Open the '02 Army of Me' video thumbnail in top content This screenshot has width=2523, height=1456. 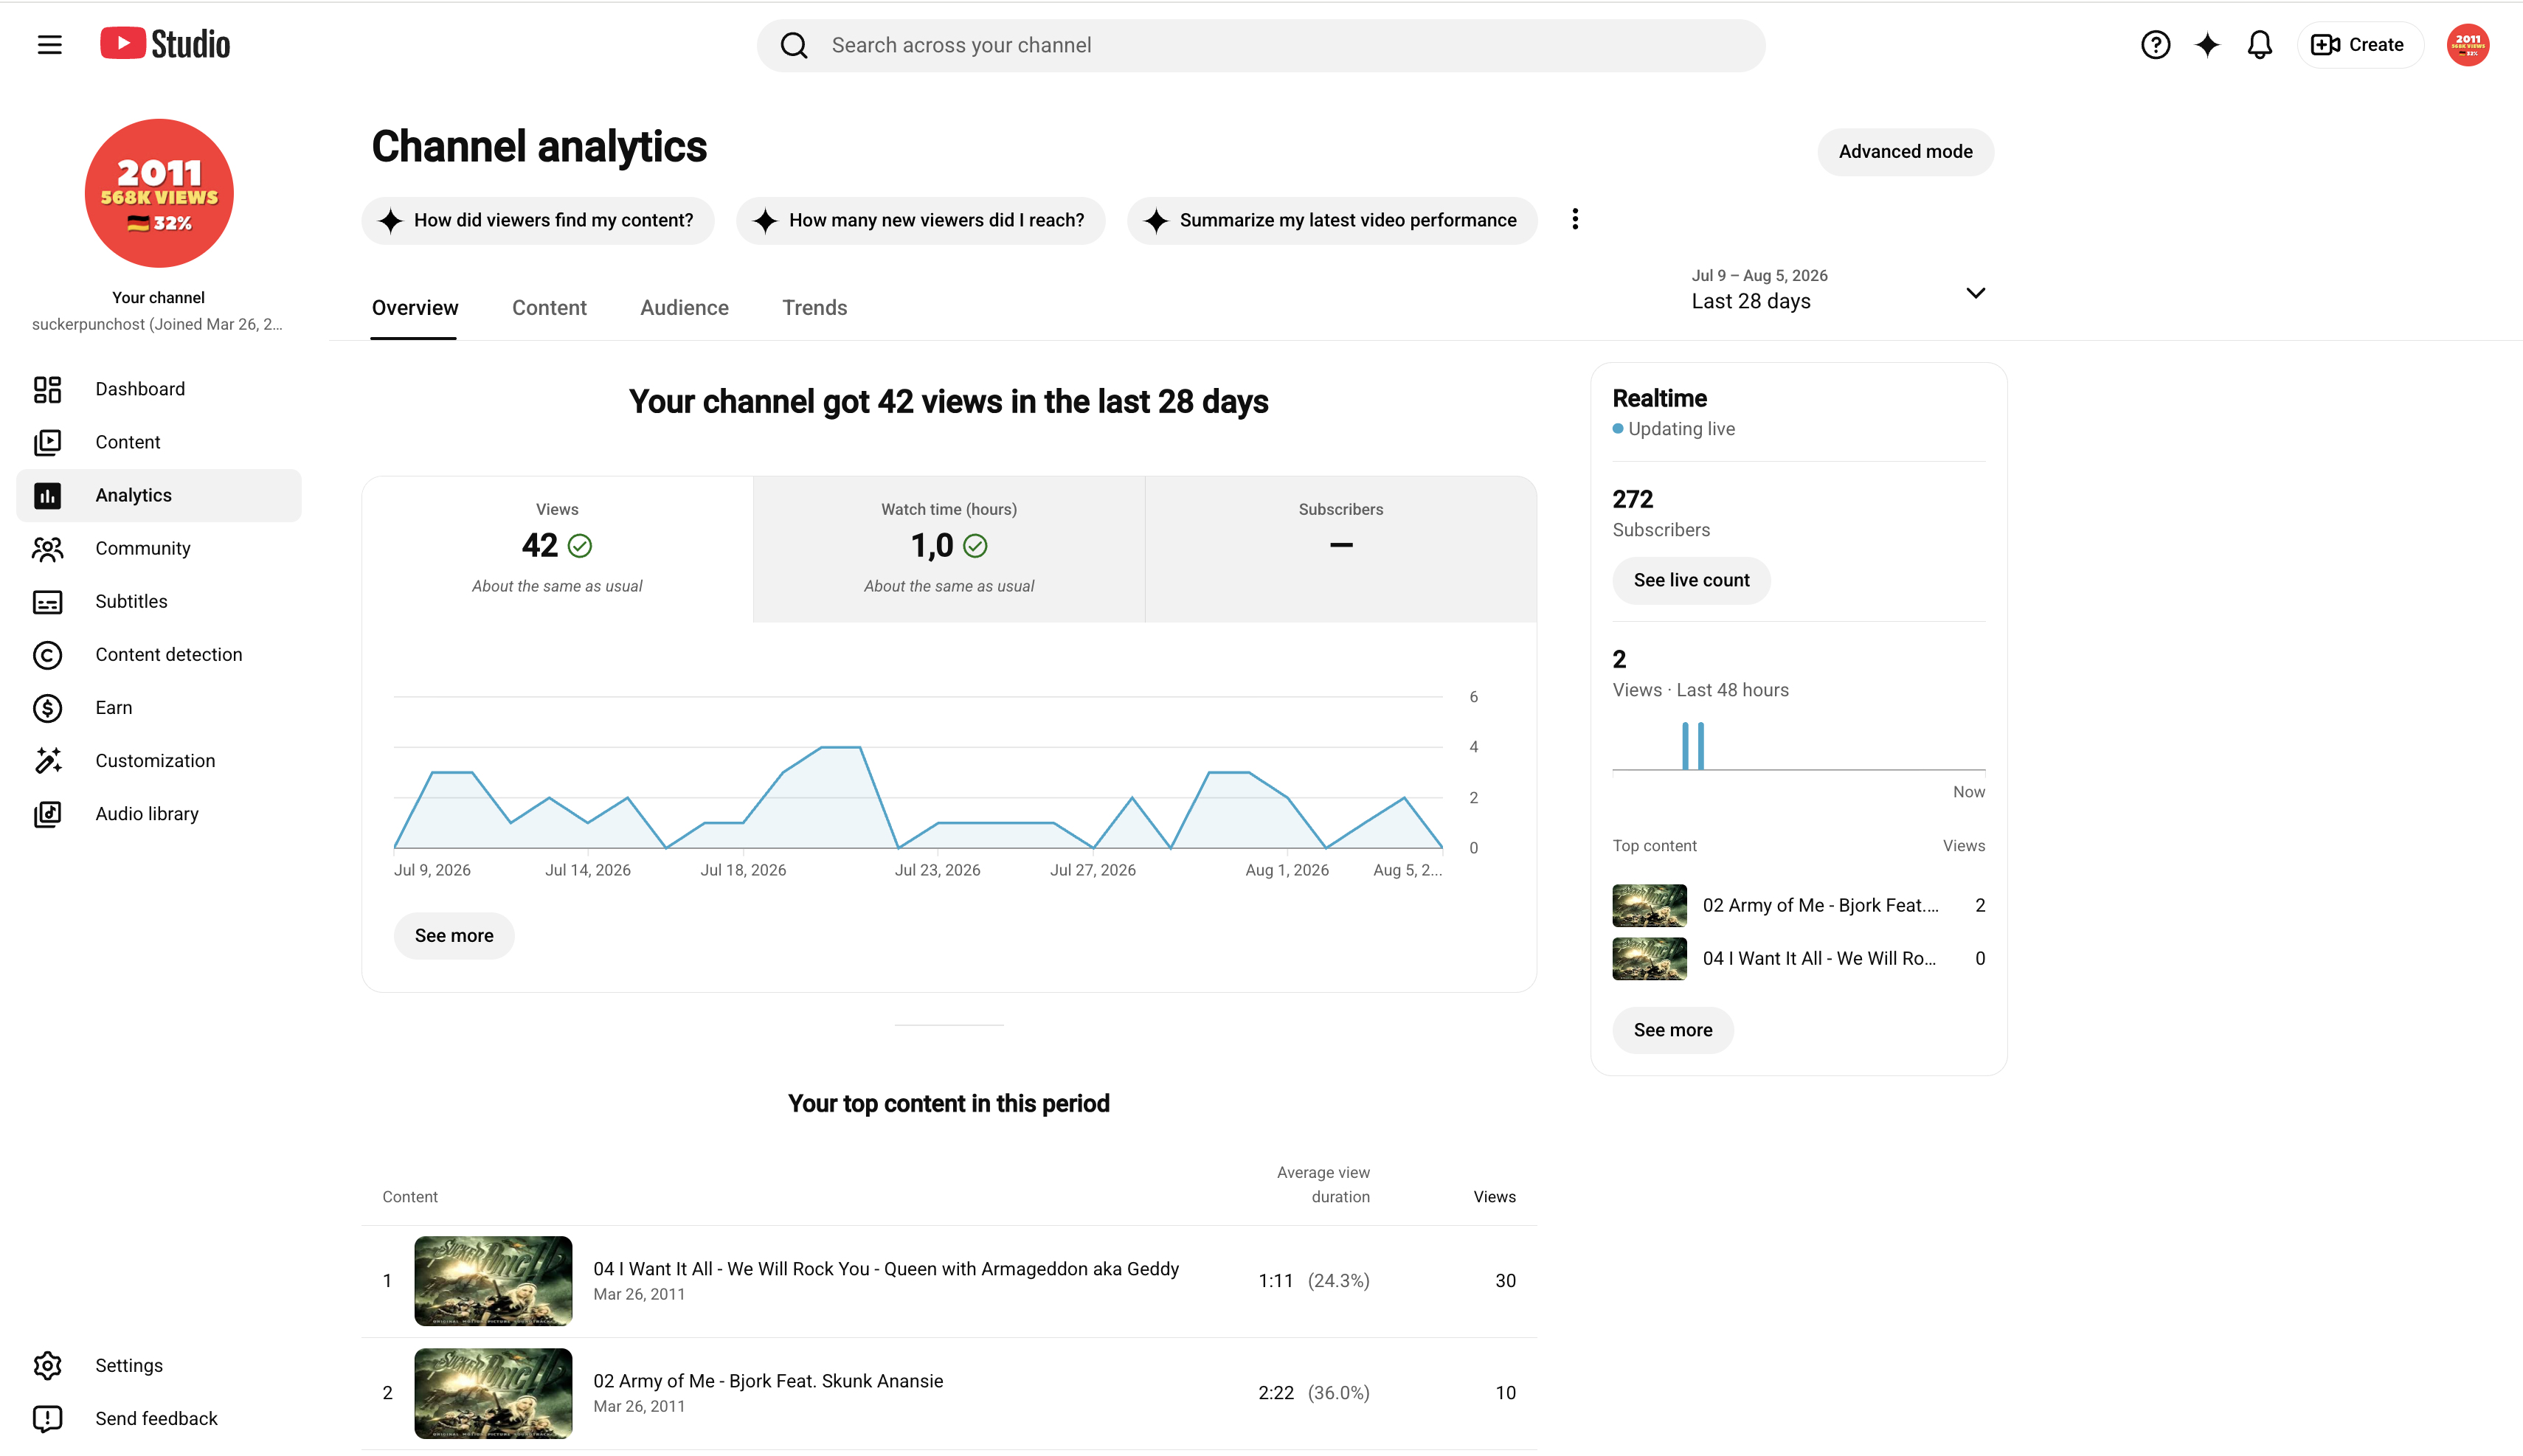[x=493, y=1393]
